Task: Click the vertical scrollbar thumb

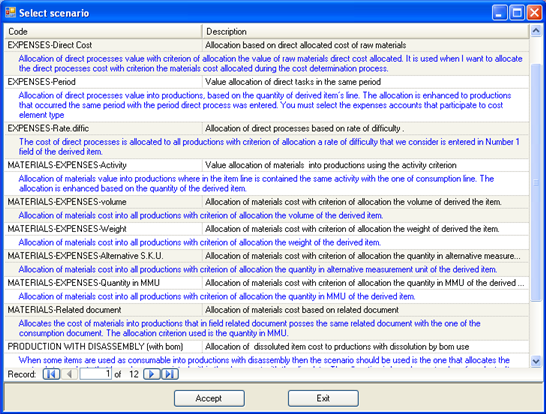Action: coord(536,183)
